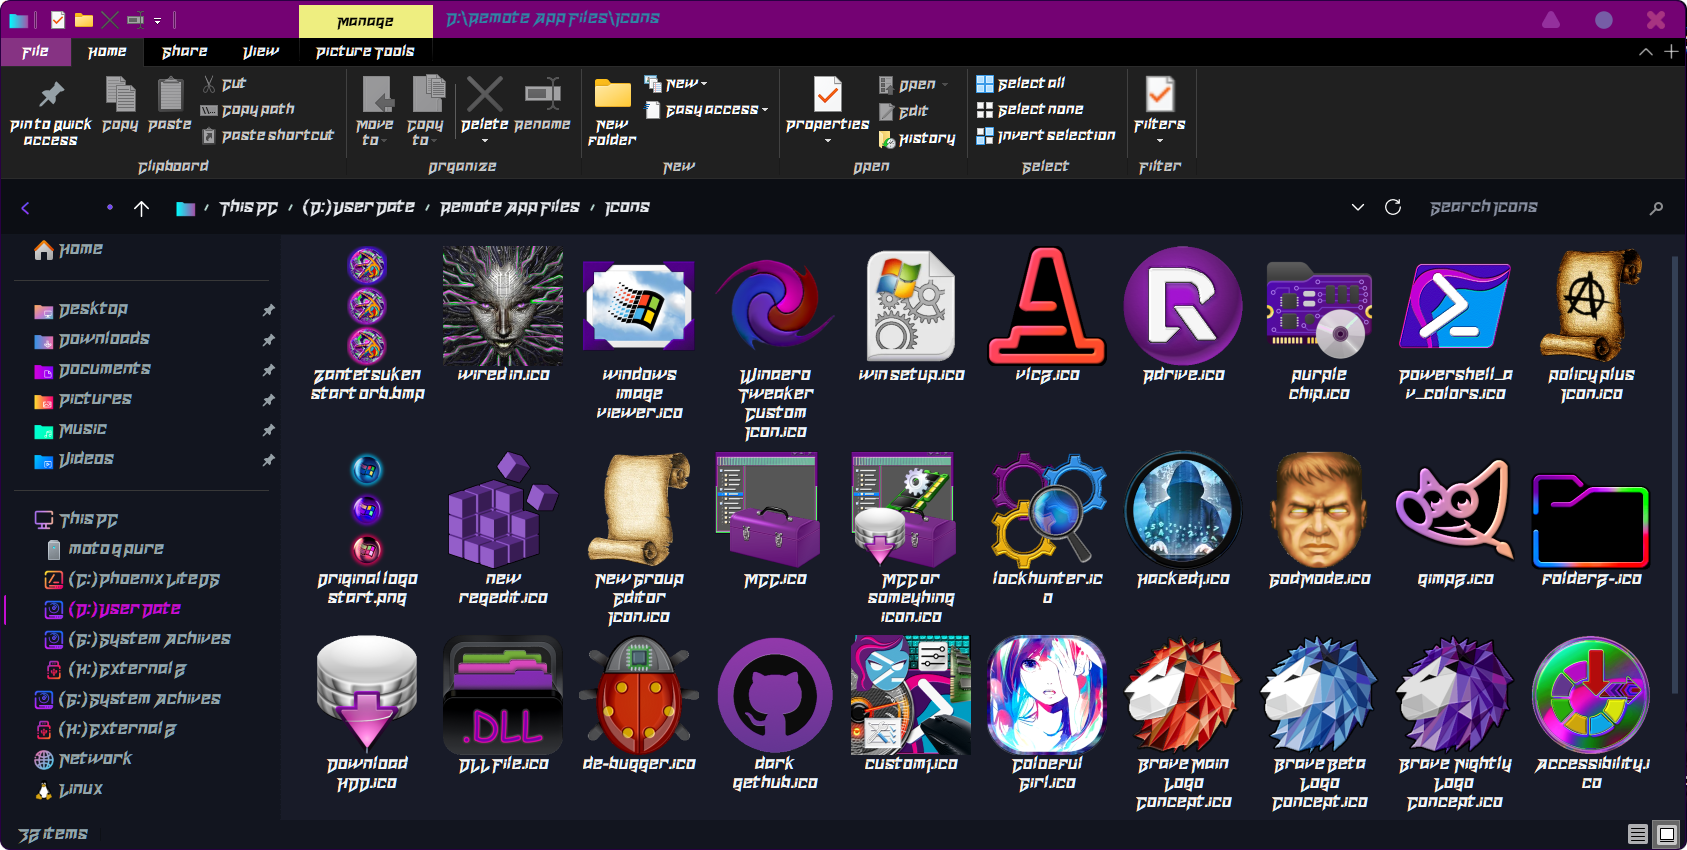1687x850 pixels.
Task: Switch to the Home ribbon tab
Action: click(107, 51)
